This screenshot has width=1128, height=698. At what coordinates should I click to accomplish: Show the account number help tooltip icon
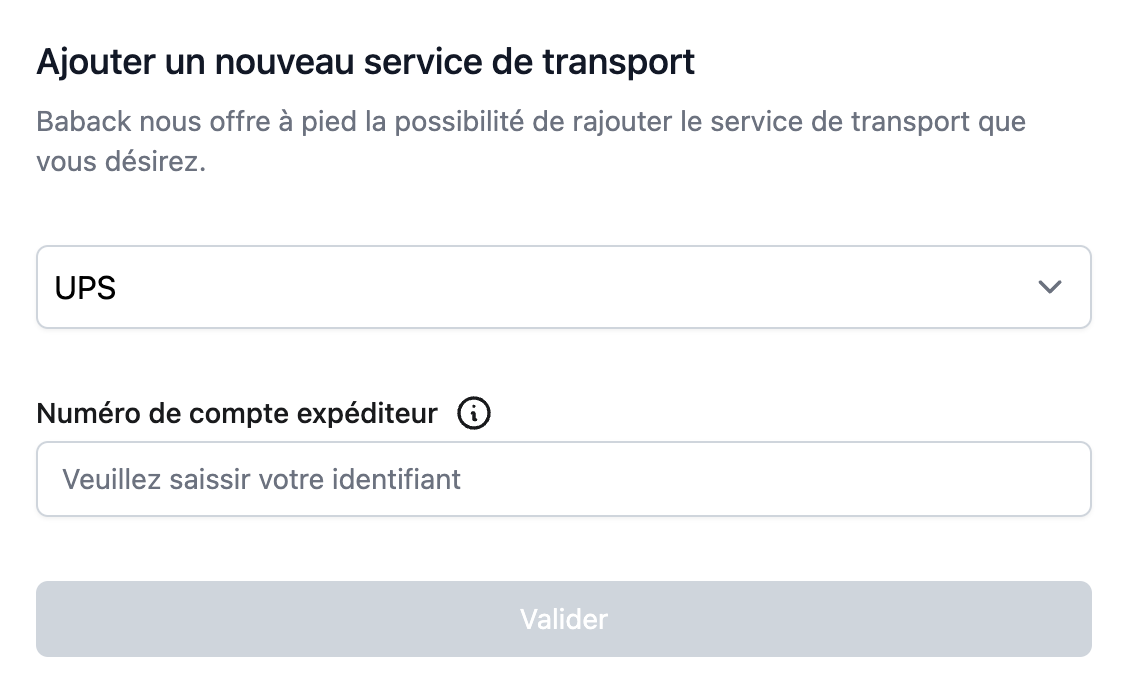click(473, 414)
